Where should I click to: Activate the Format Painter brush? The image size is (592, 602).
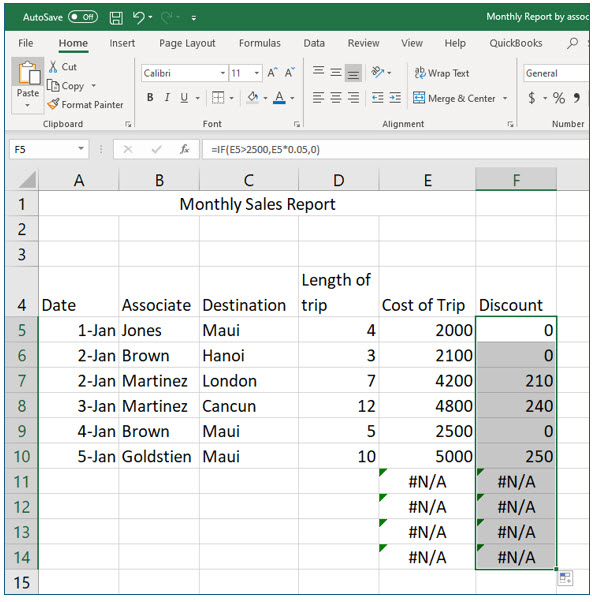(53, 104)
